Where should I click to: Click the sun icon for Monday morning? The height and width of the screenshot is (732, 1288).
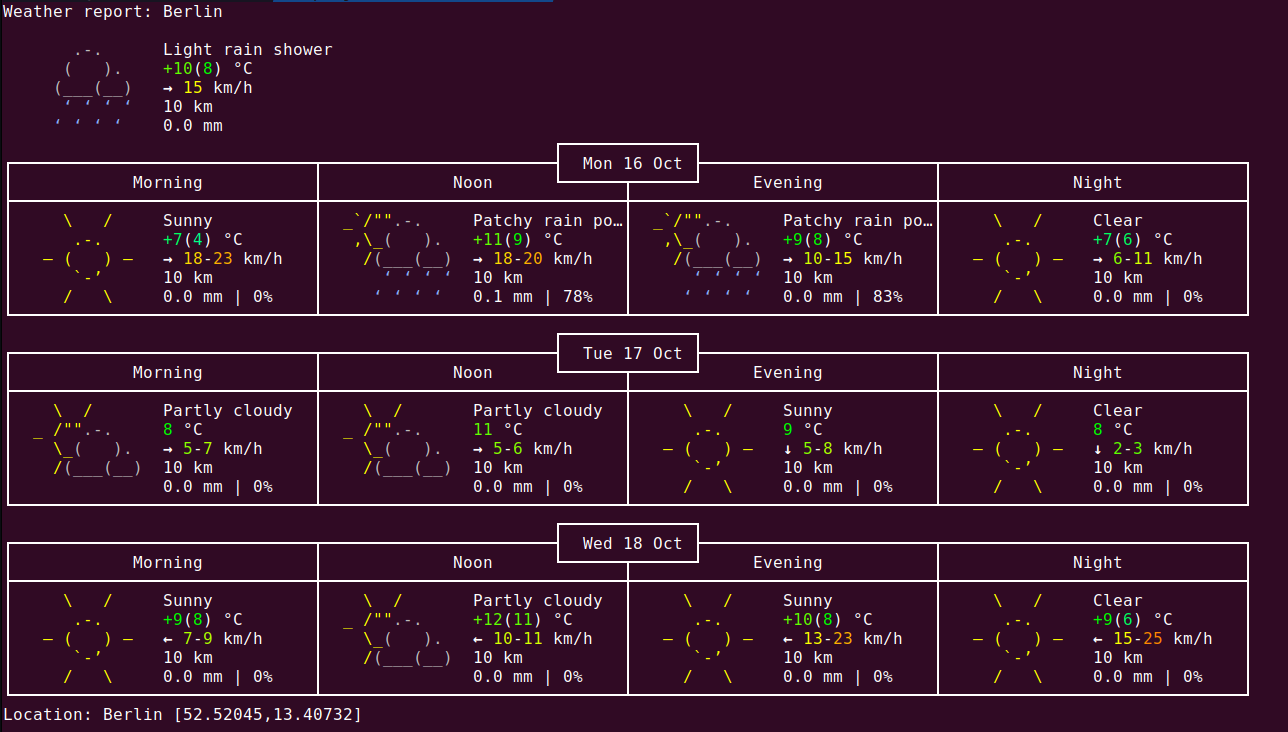87,259
